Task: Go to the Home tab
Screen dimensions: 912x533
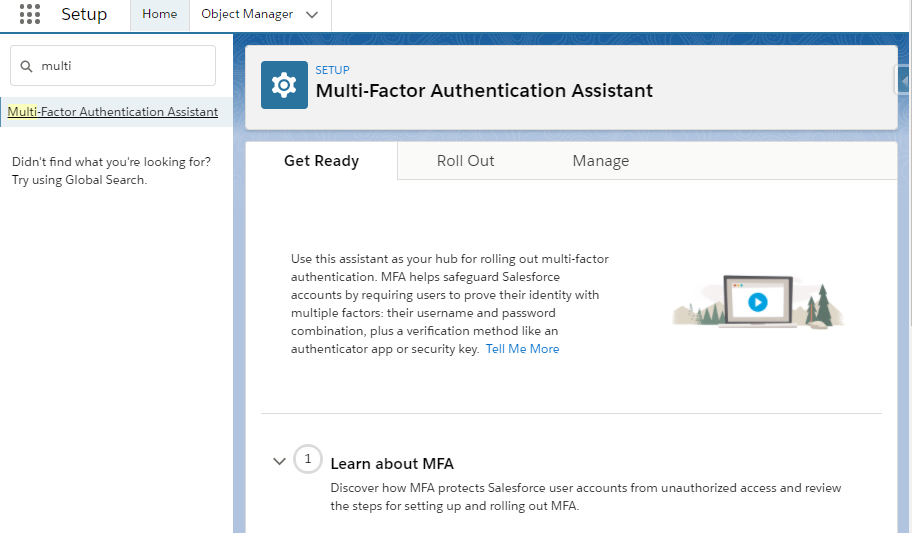Action: pyautogui.click(x=159, y=15)
